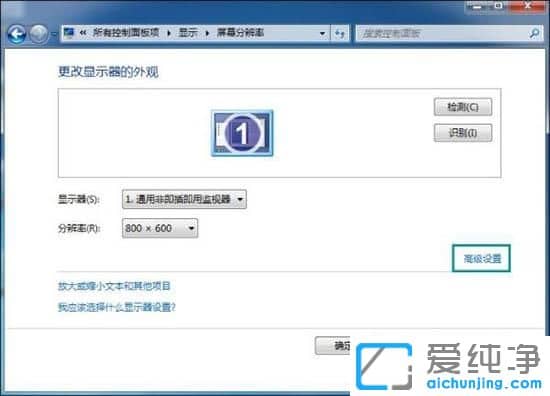Viewport: 550px width, 396px height.
Task: Expand arrow after 显示 breadcrumb
Action: pyautogui.click(x=207, y=33)
